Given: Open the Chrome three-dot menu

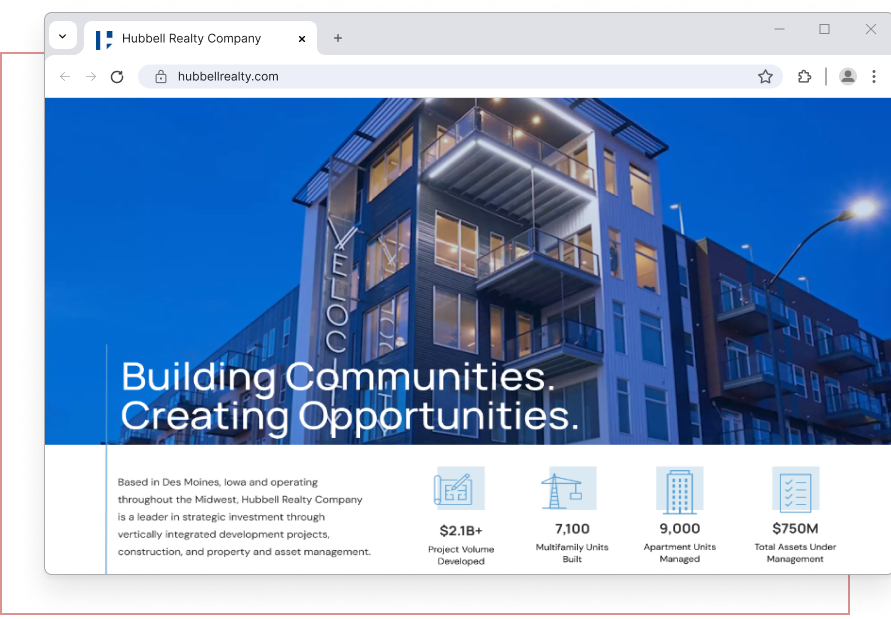Looking at the screenshot, I should 873,76.
